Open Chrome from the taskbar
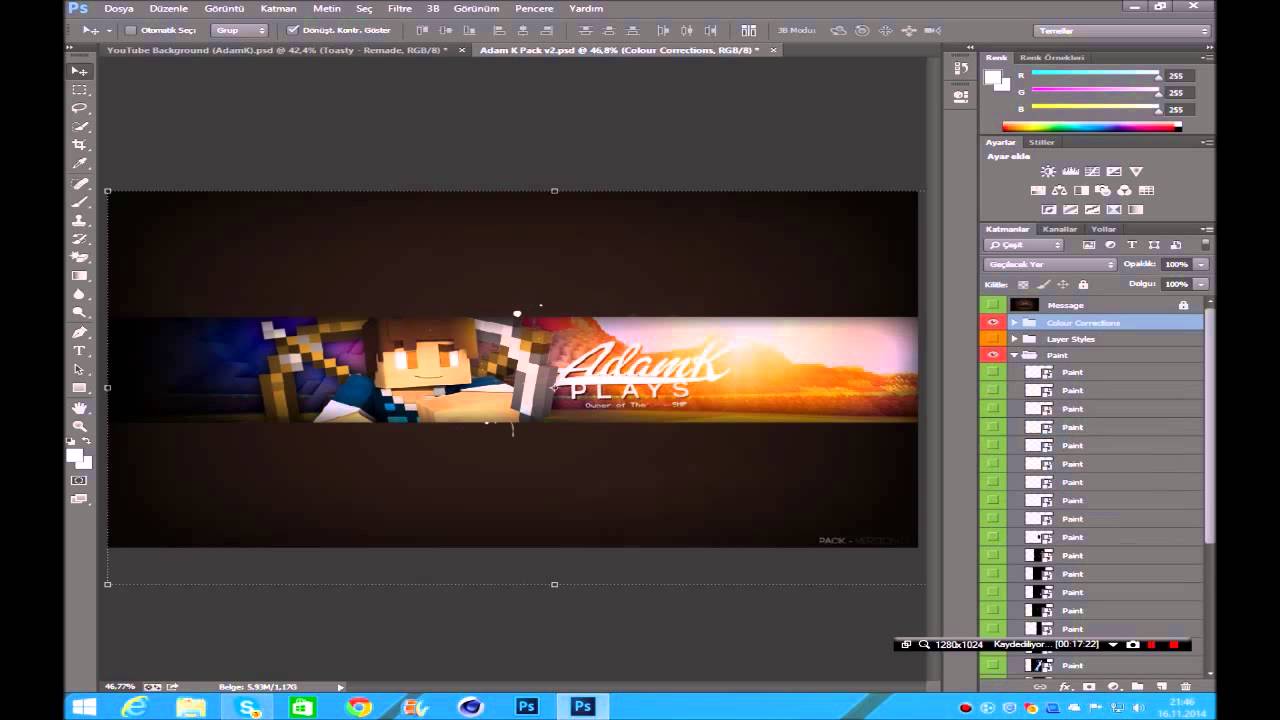Screen dimensions: 1280x720 [x=359, y=707]
